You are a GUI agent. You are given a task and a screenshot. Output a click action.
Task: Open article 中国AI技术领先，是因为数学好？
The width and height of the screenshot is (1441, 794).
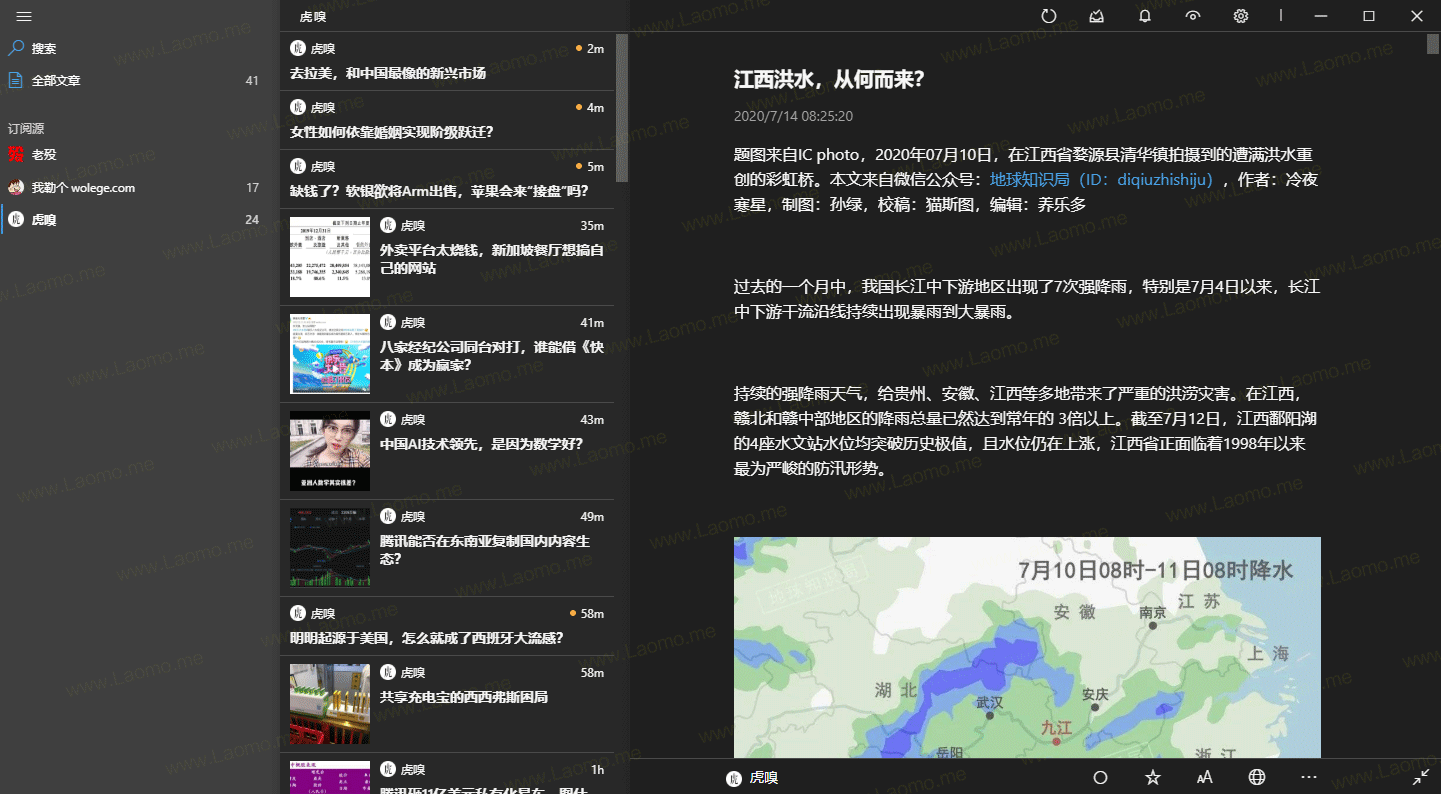[447, 451]
